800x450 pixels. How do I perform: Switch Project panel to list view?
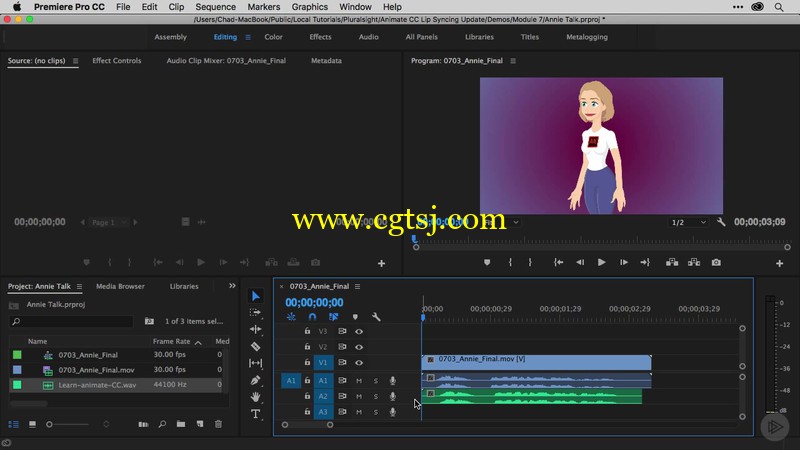[x=14, y=424]
